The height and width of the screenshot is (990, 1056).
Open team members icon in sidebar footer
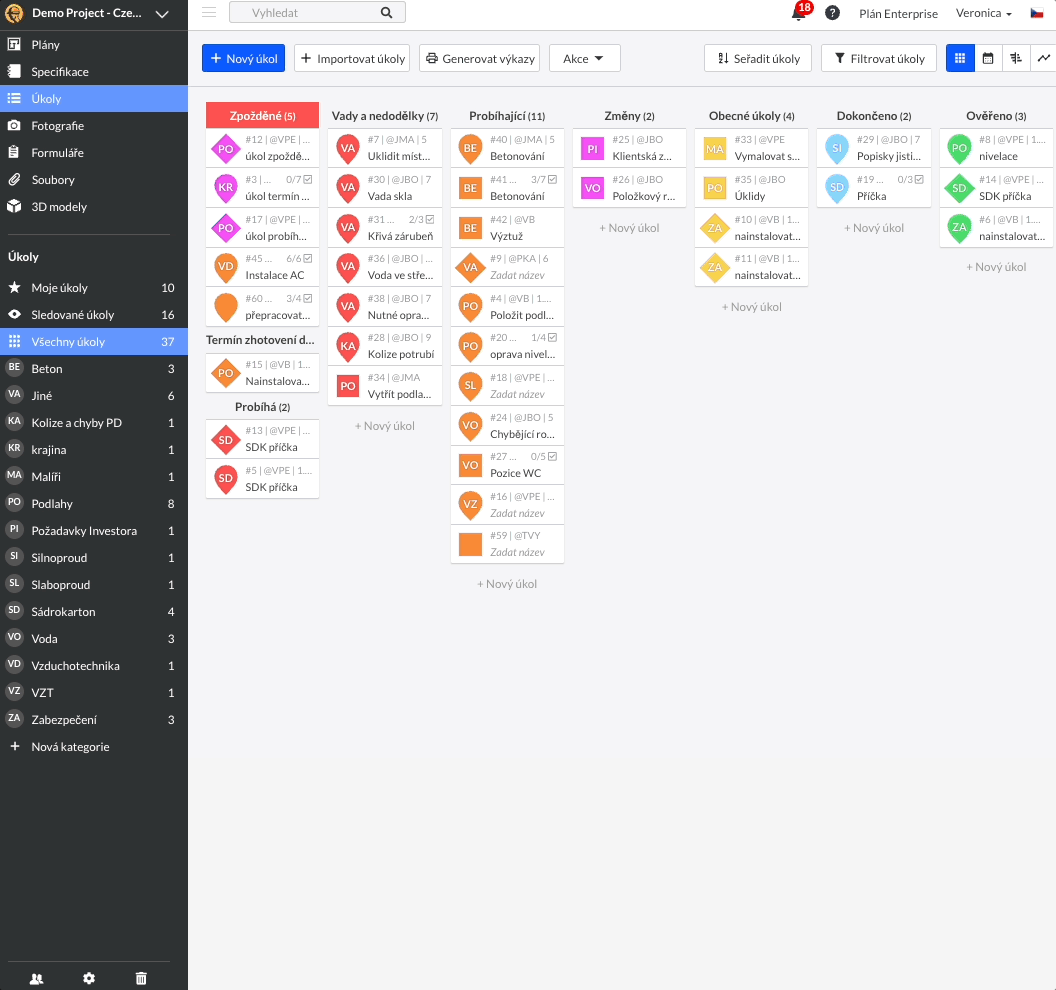click(x=37, y=978)
